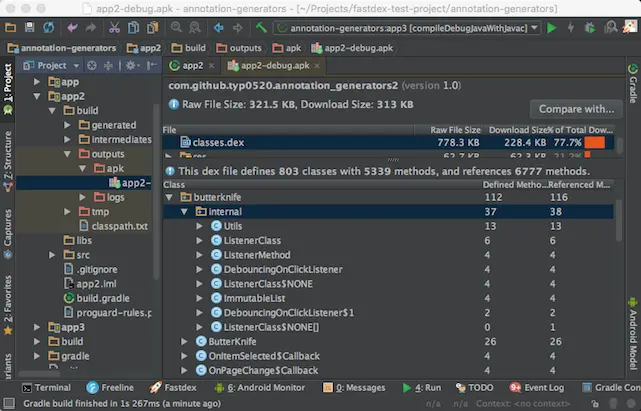Click the Project tree horizontal scrollbar
Image resolution: width=641 pixels, height=411 pixels.
click(39, 373)
